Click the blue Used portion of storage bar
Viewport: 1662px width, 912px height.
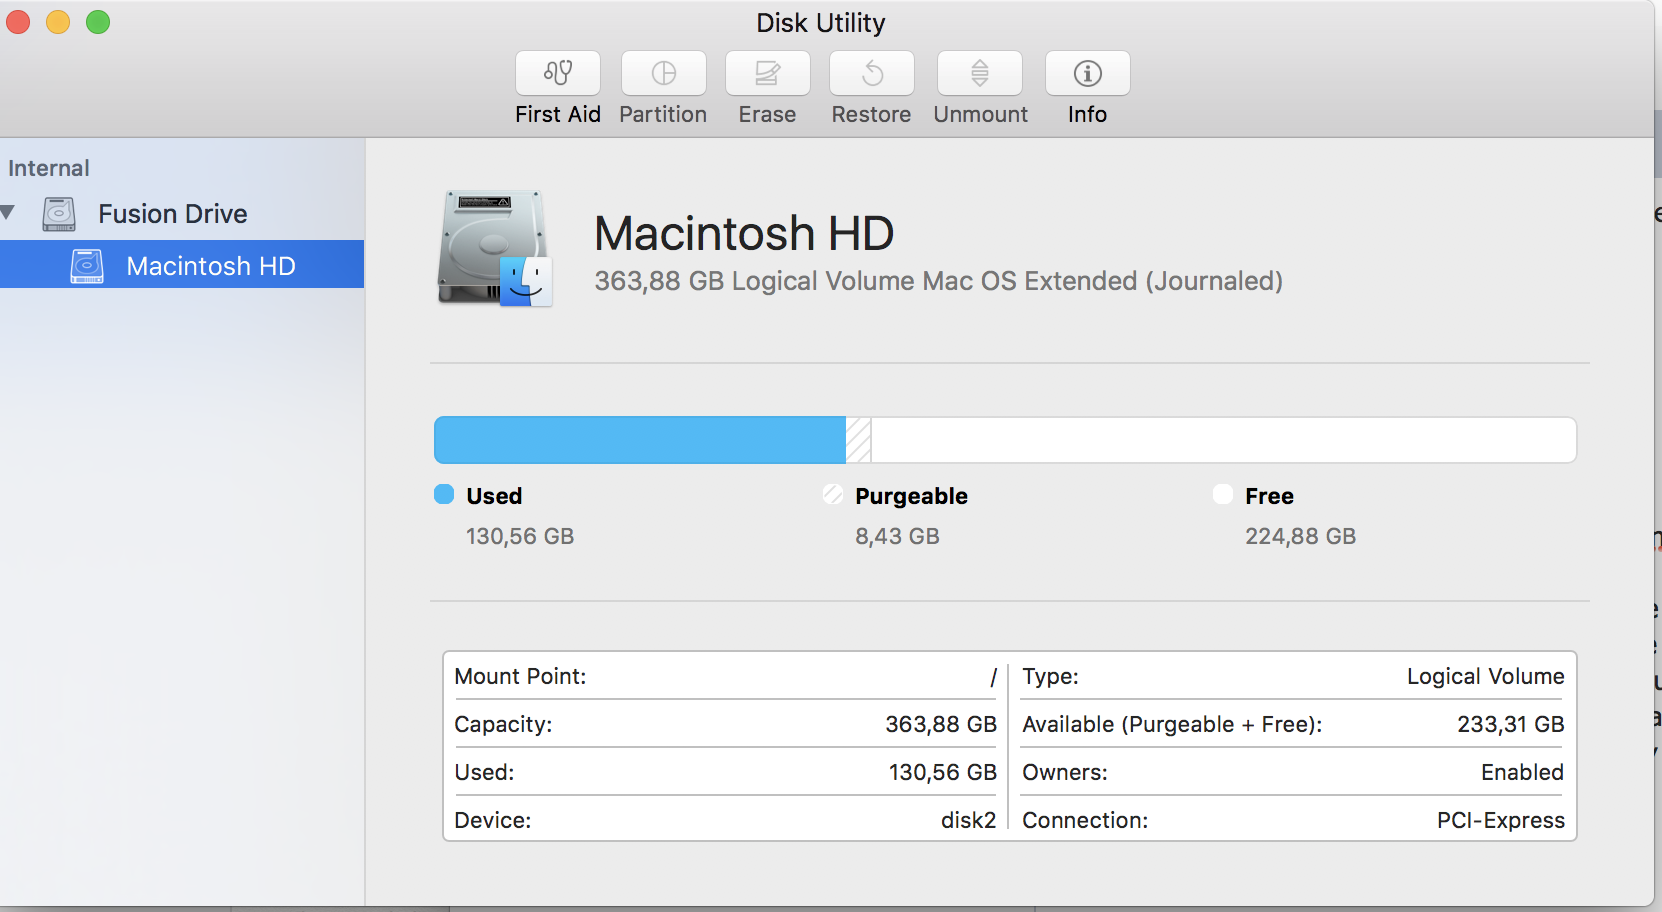pyautogui.click(x=640, y=440)
